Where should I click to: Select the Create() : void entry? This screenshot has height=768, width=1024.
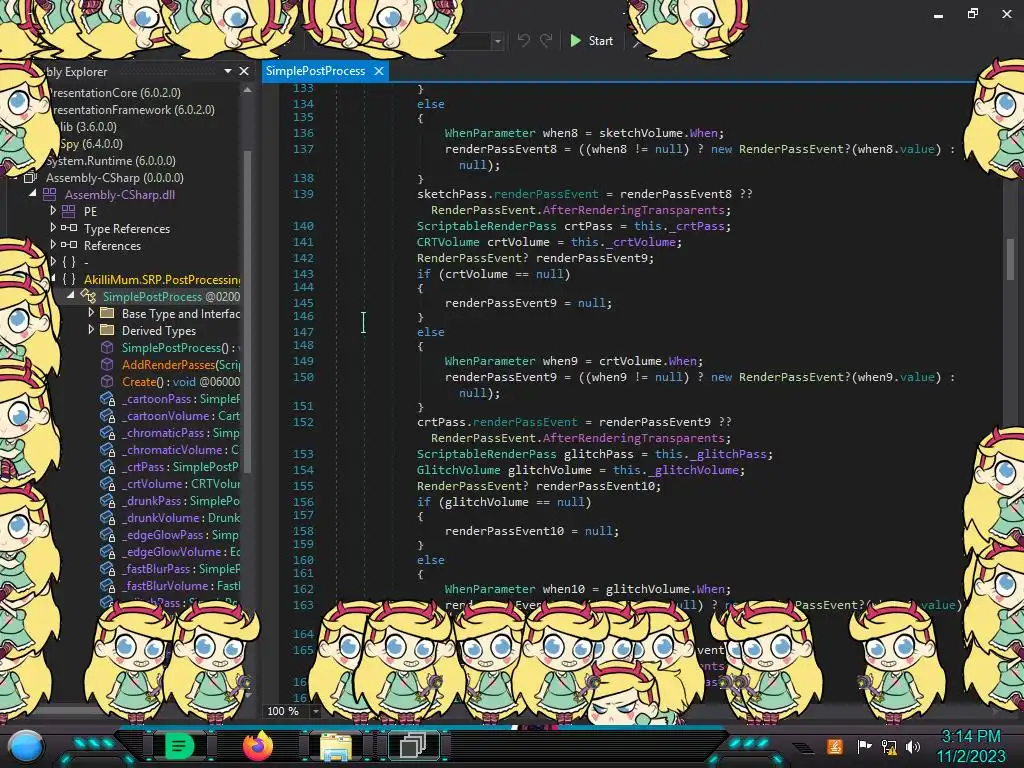coord(181,381)
